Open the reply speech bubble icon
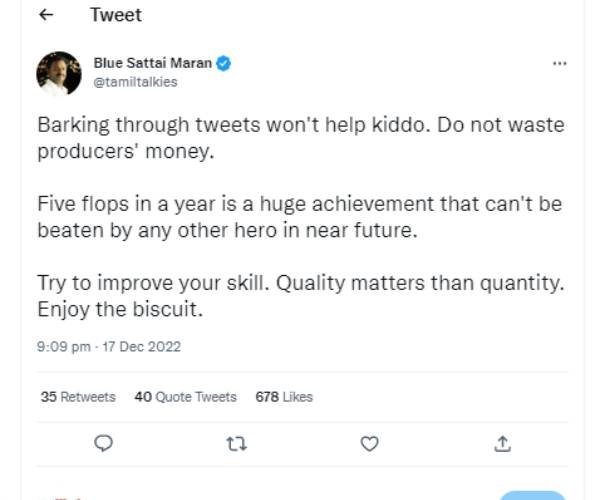 102,443
